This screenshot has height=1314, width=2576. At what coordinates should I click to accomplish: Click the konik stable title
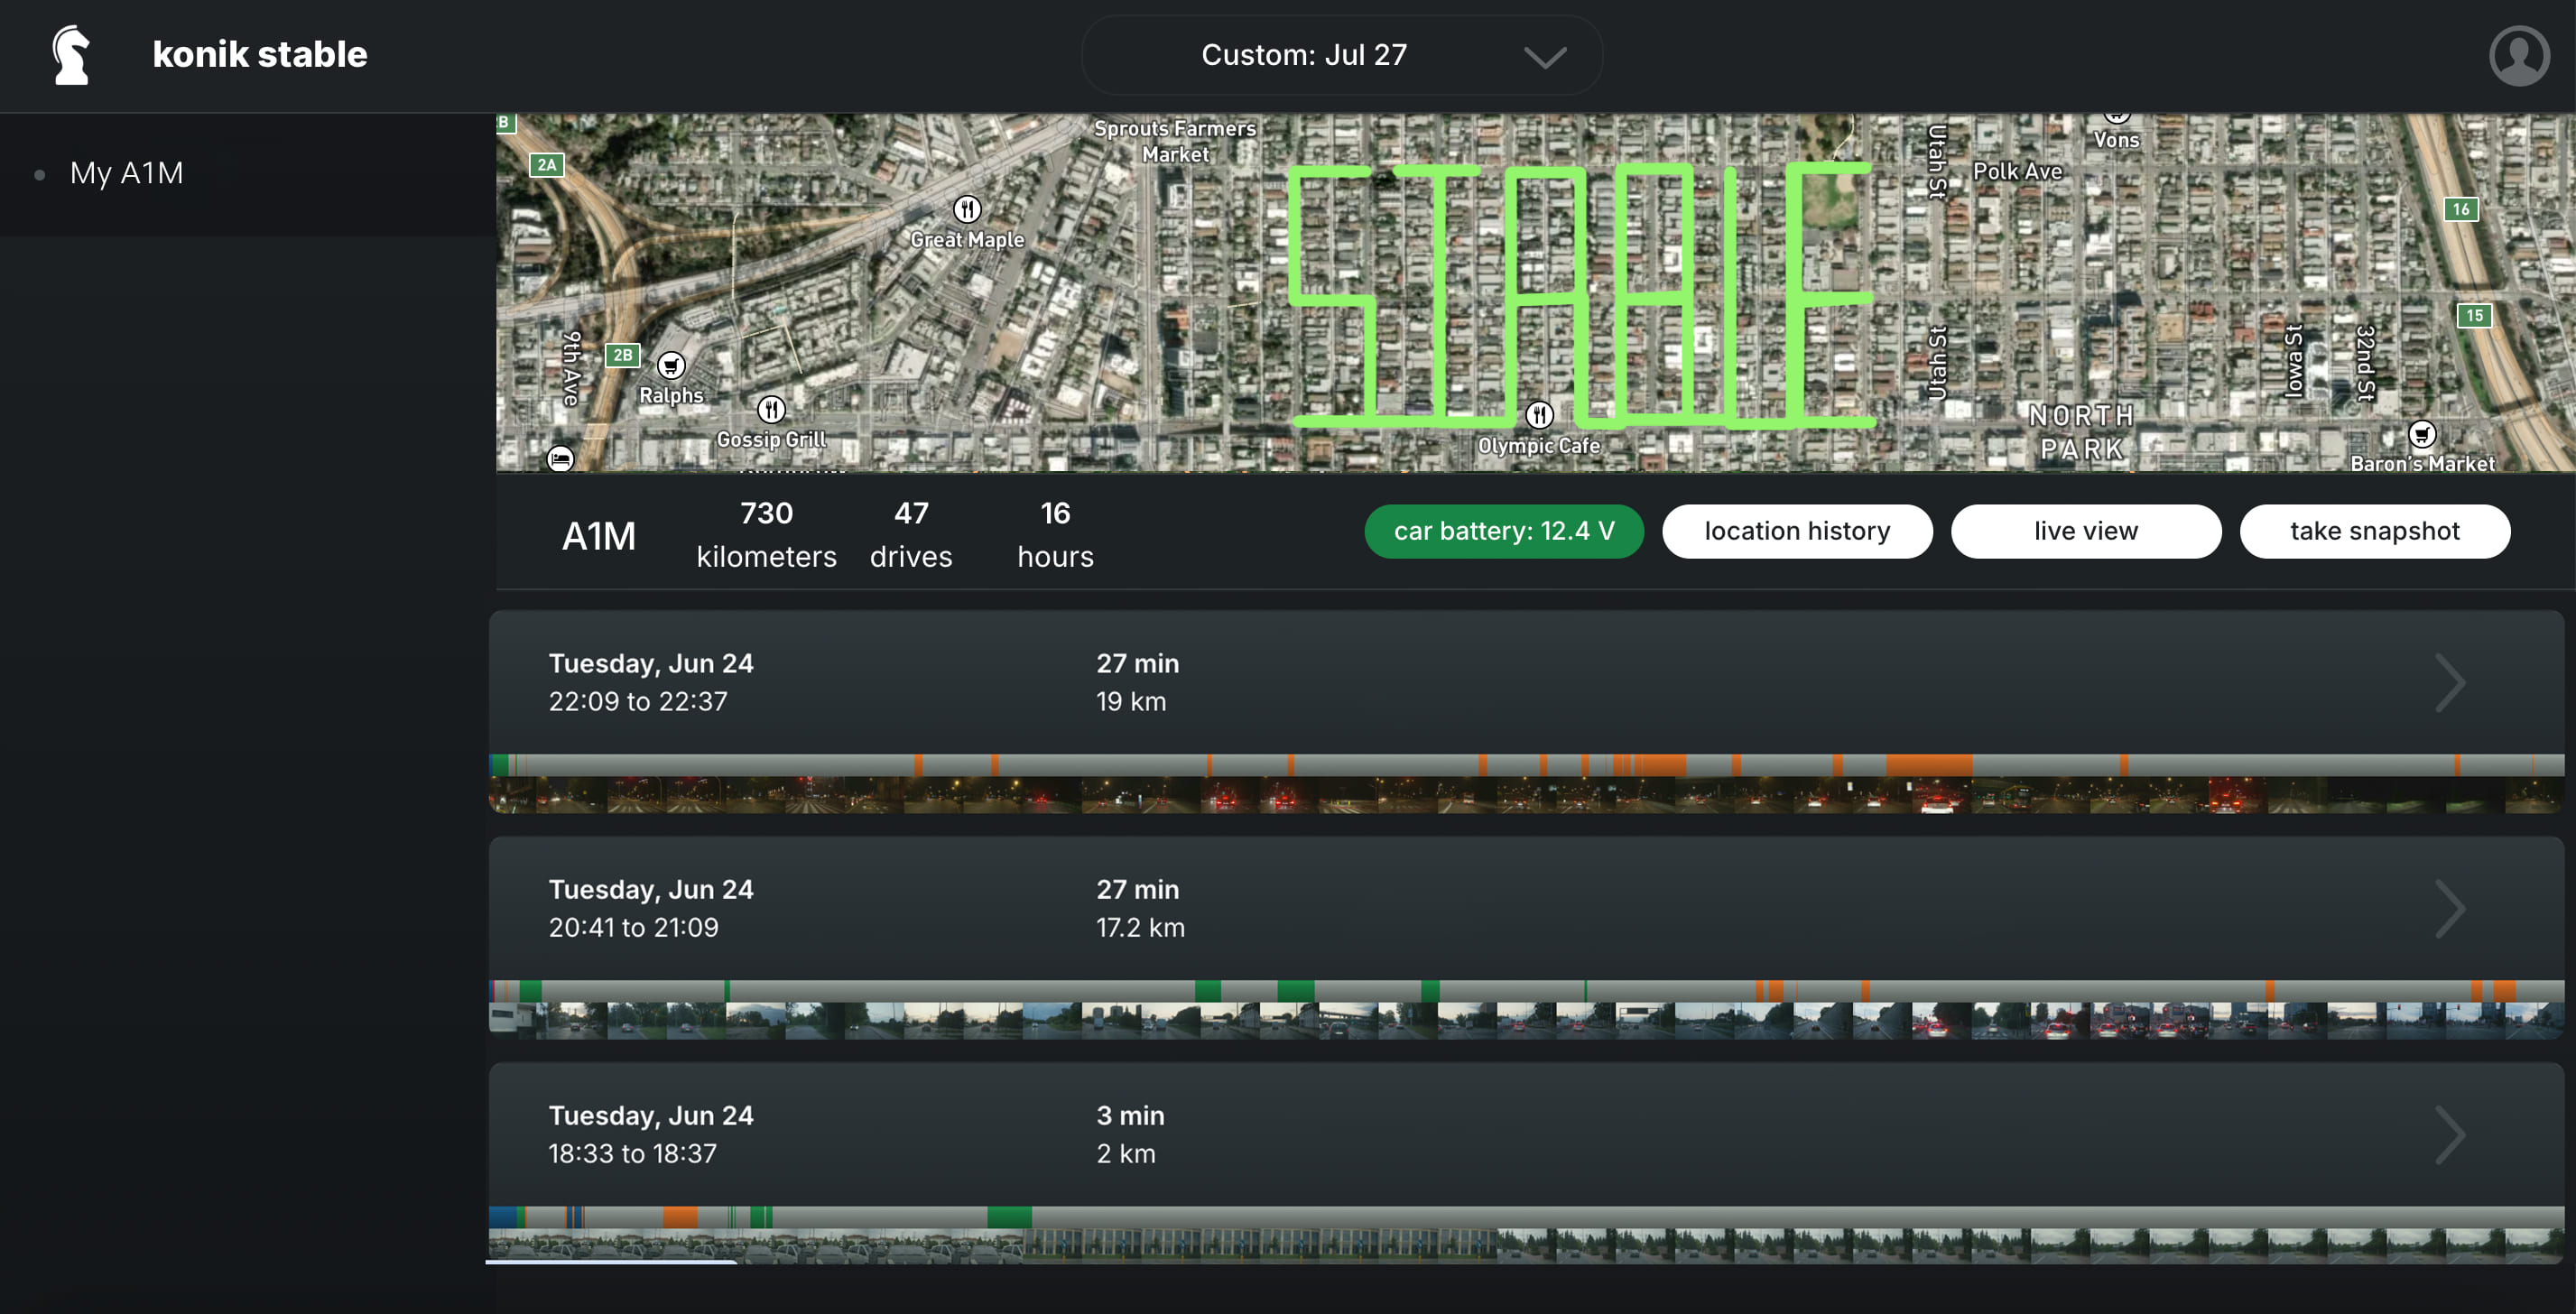coord(260,54)
